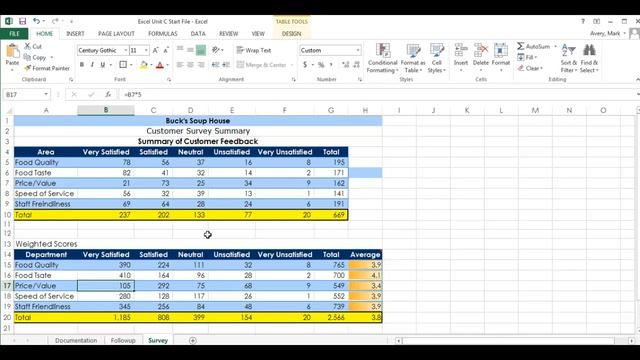640x360 pixels.
Task: Open the Documentation sheet tab
Action: pos(76,340)
